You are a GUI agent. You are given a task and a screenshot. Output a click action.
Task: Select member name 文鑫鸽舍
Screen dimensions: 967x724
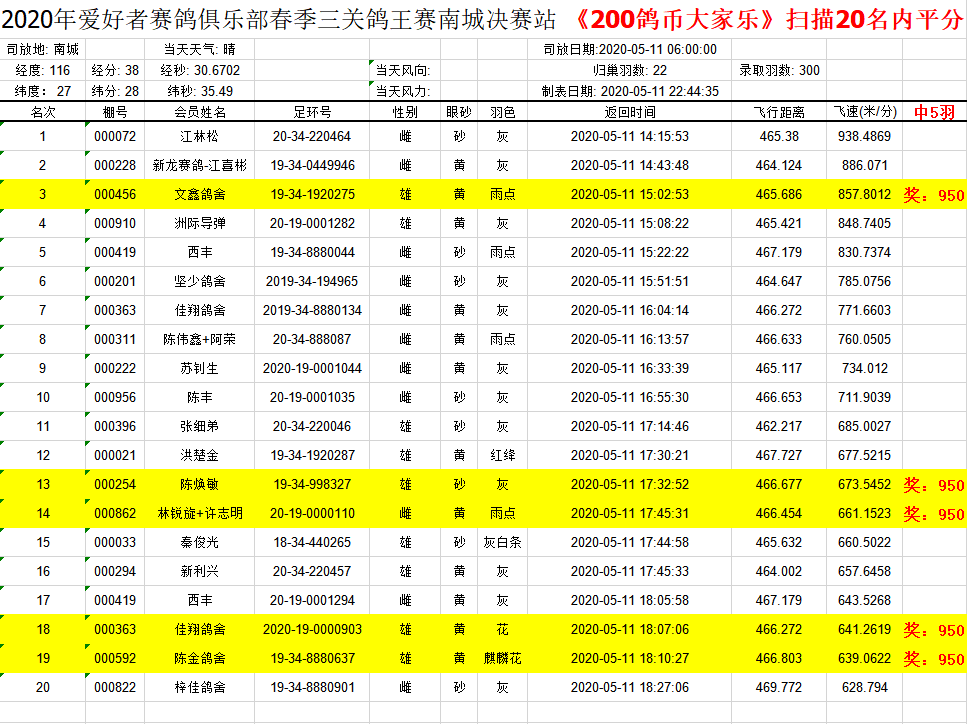coord(199,194)
